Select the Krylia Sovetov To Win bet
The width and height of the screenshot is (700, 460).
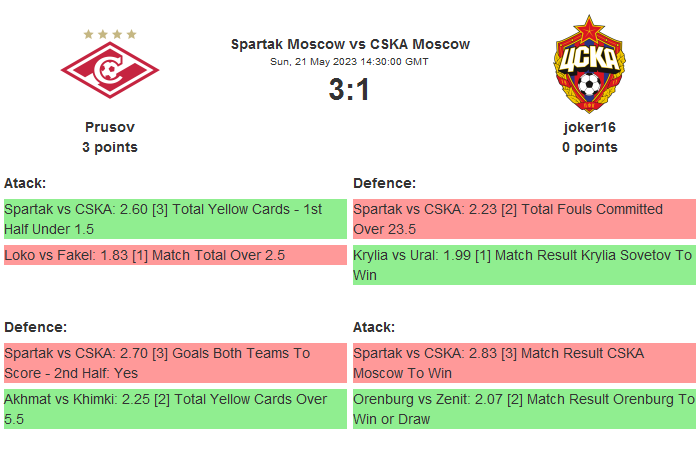524,265
